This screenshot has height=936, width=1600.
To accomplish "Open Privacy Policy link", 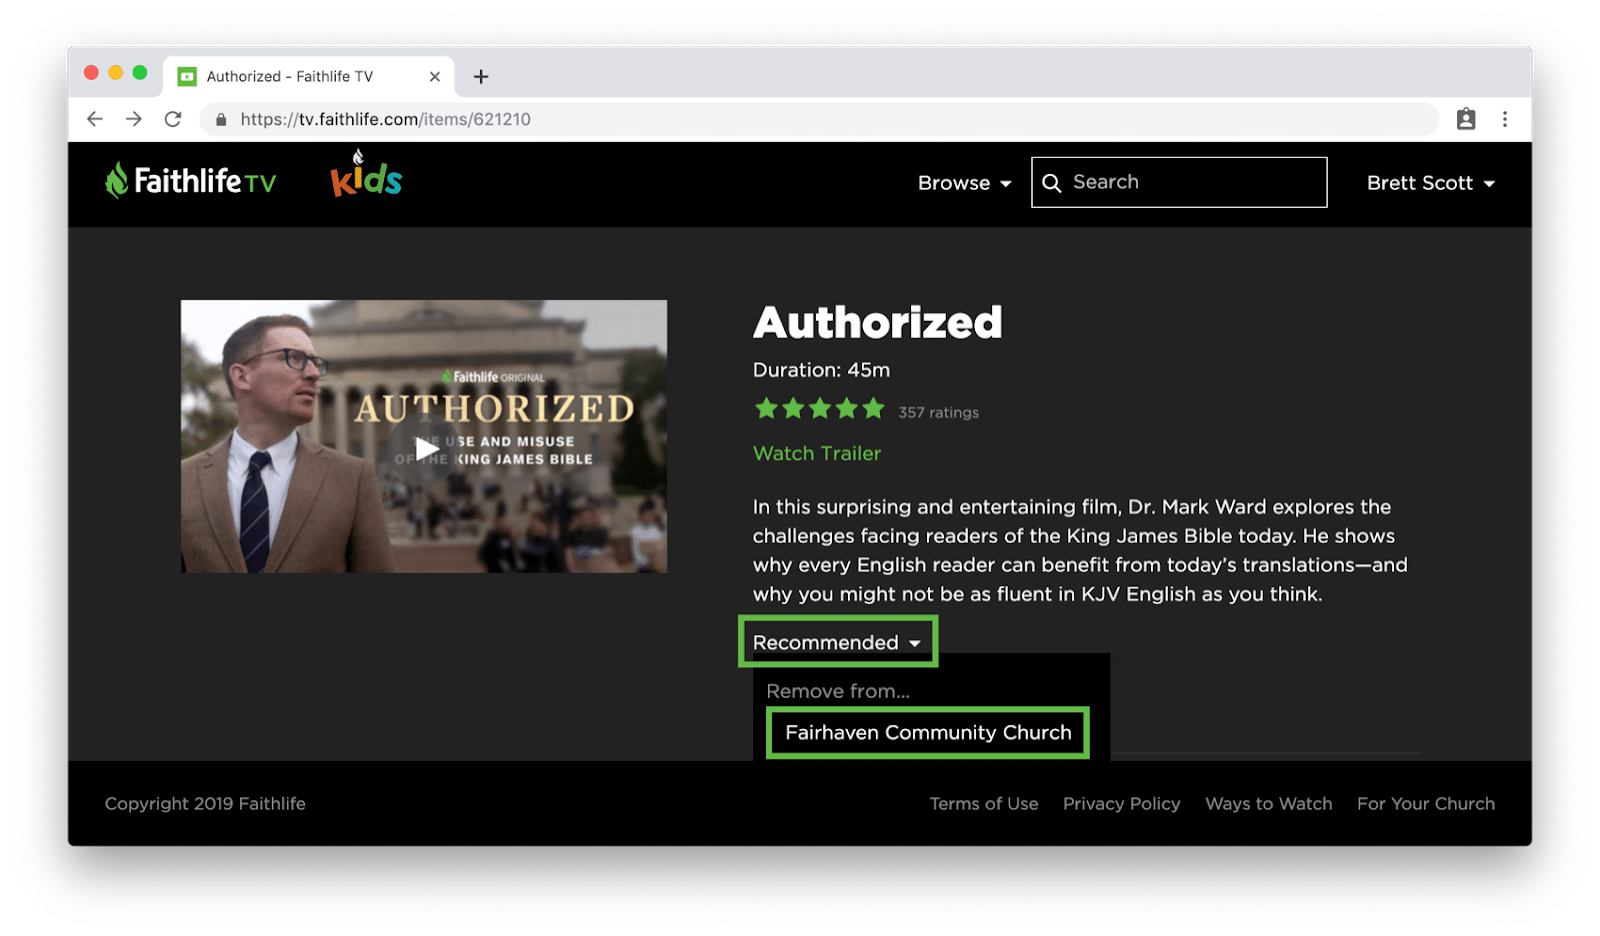I will tap(1122, 804).
